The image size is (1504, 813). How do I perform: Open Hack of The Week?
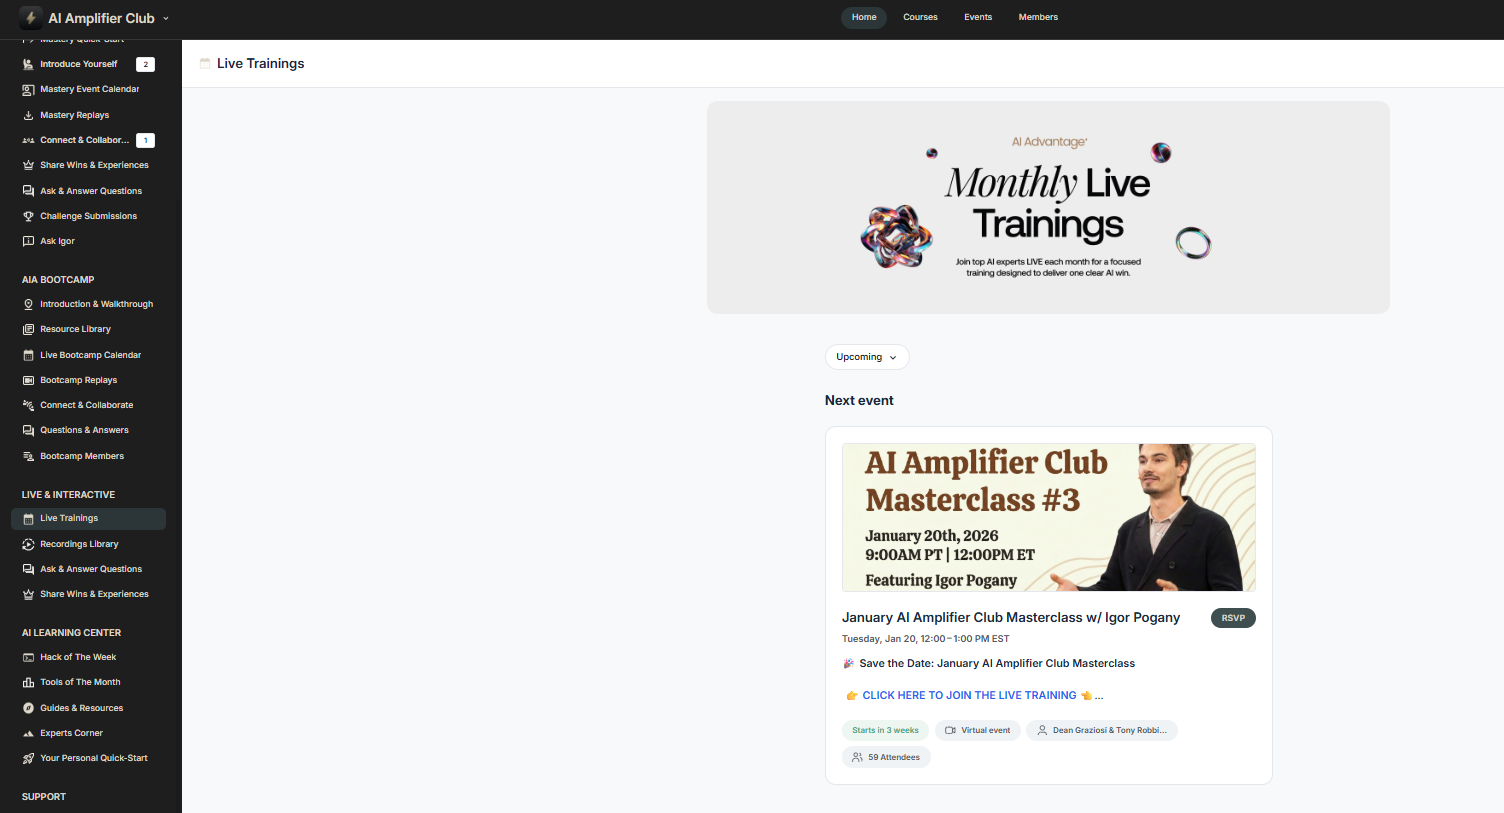[79, 656]
